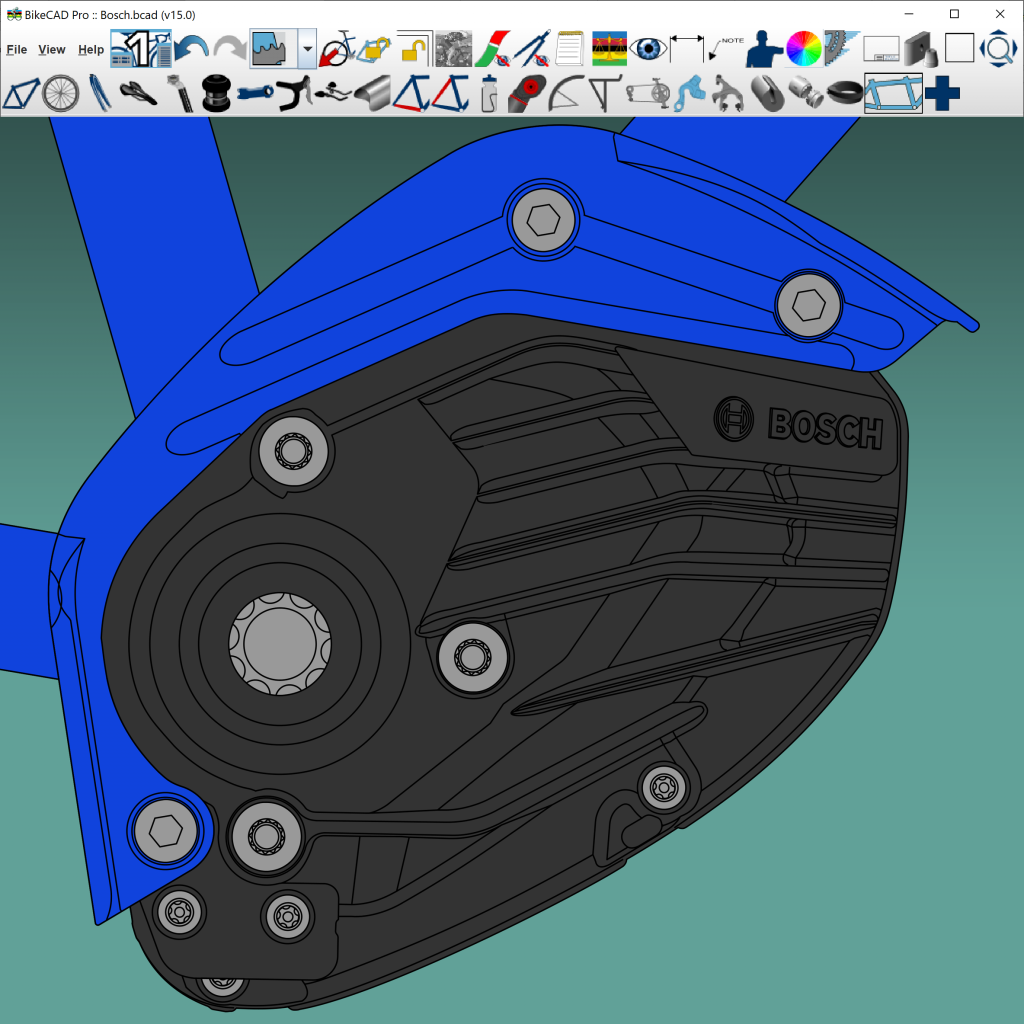1024x1024 pixels.
Task: Select the light blue tandem frame icon
Action: [893, 93]
